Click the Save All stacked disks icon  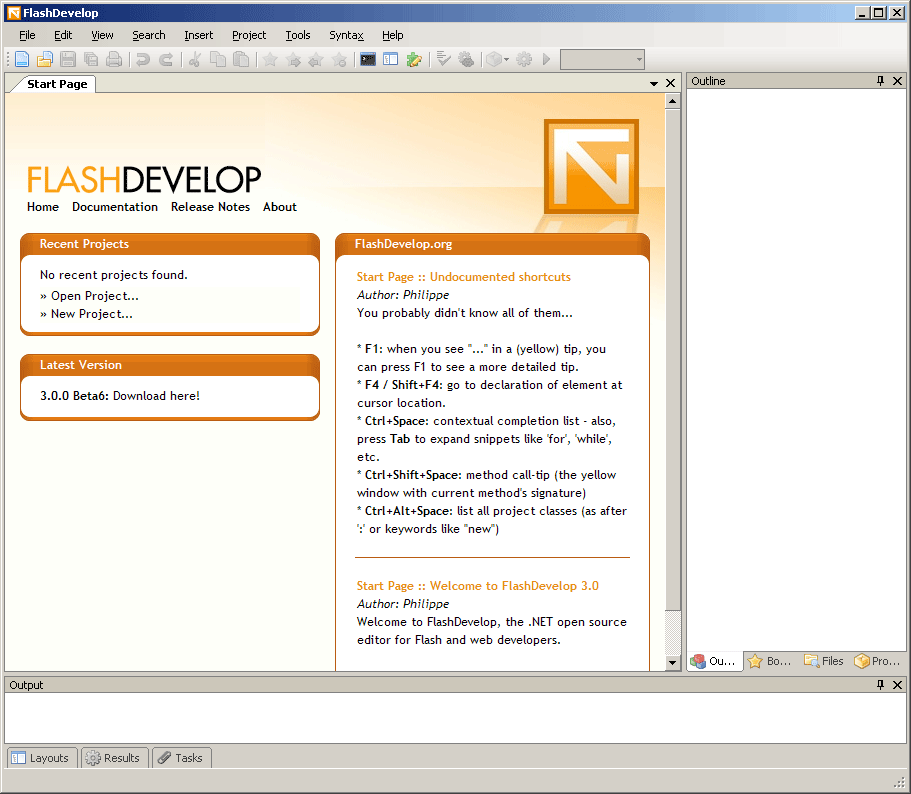click(91, 59)
